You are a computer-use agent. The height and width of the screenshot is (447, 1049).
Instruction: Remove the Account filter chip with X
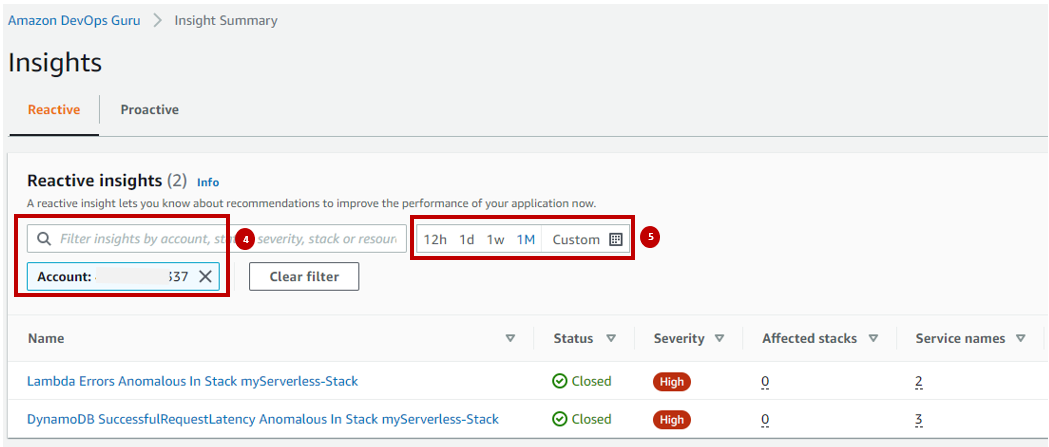pos(205,277)
